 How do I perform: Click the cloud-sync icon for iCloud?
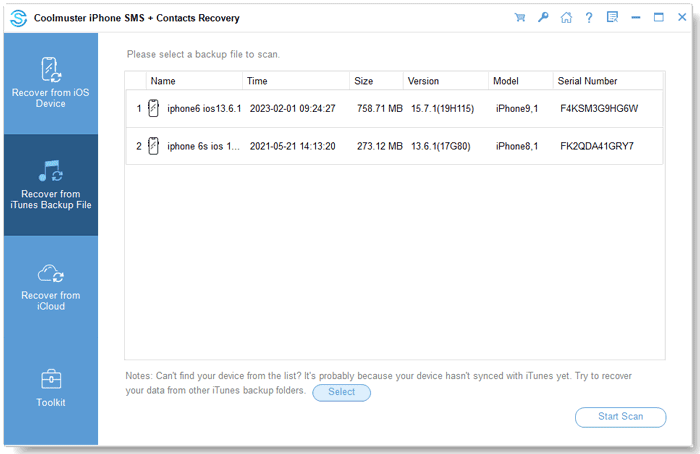[50, 273]
